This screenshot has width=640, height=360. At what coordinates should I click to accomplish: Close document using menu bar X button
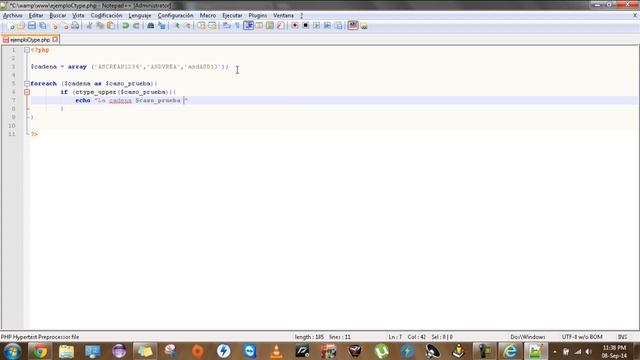(635, 15)
